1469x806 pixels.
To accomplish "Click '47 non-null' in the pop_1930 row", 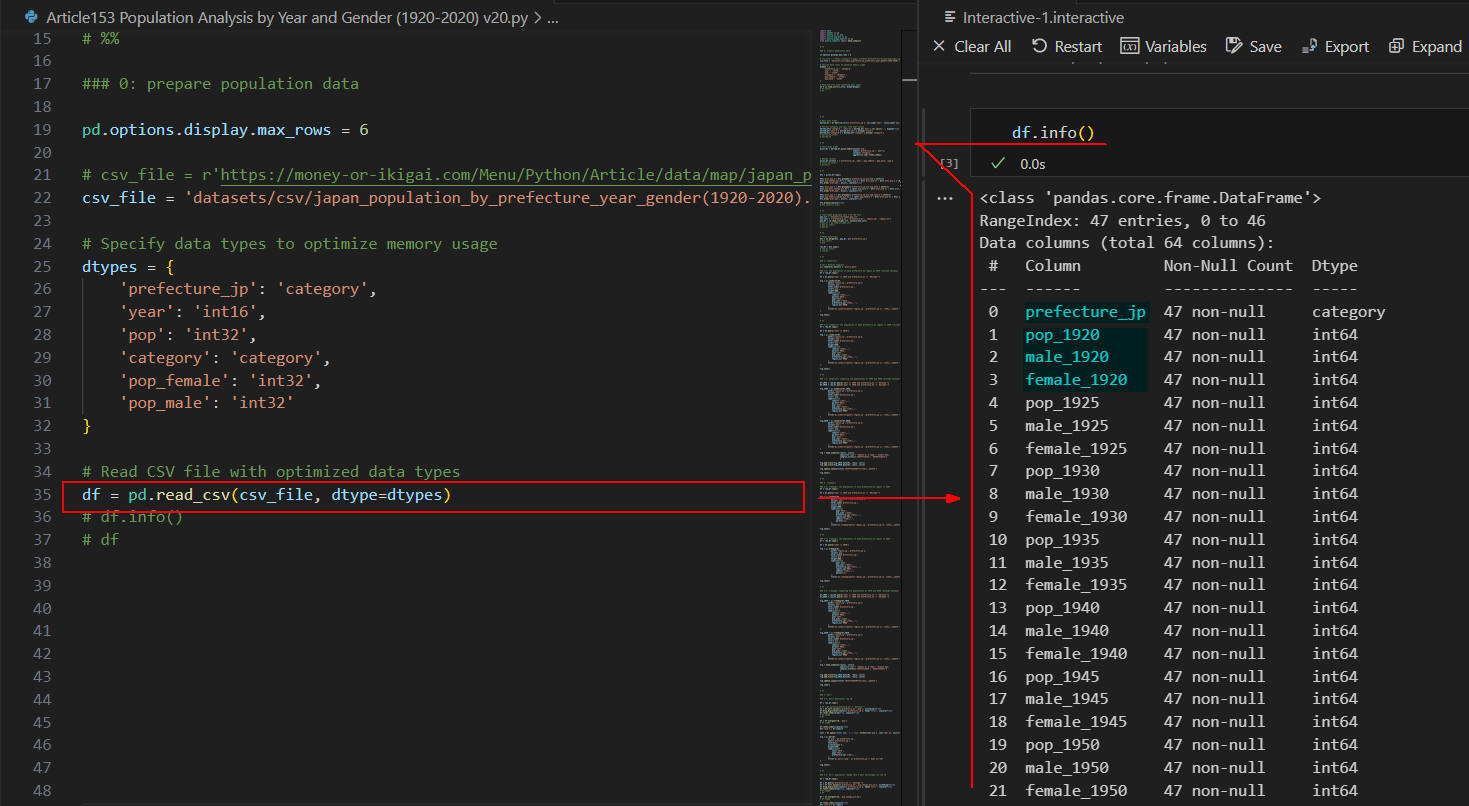I will (1214, 471).
